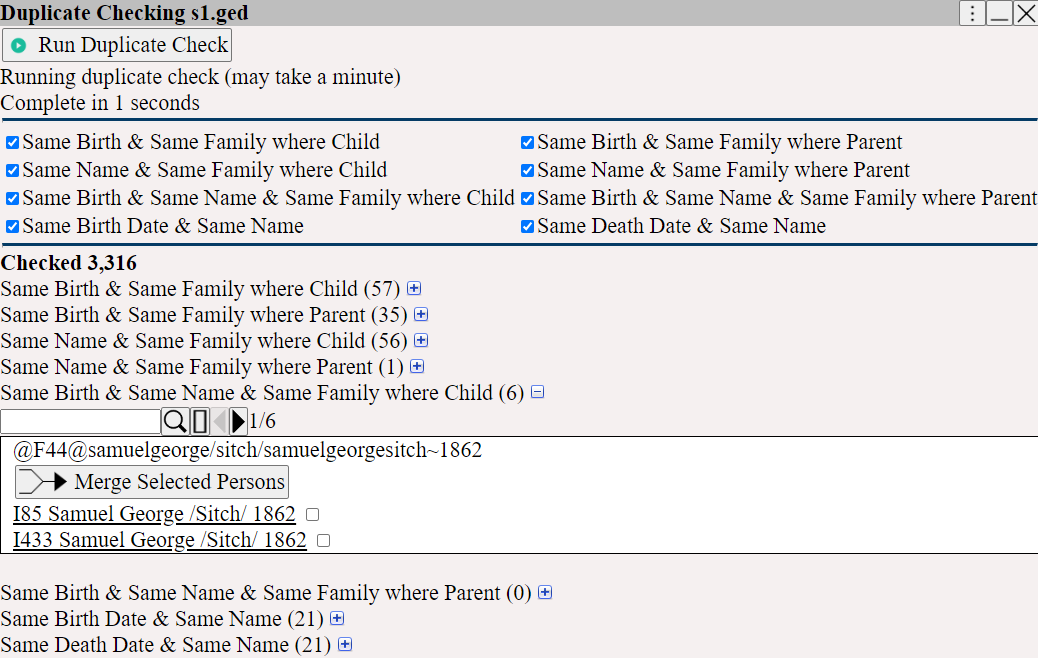Click the rectangle icon beside the search magnifier
This screenshot has width=1038, height=658.
click(x=199, y=421)
